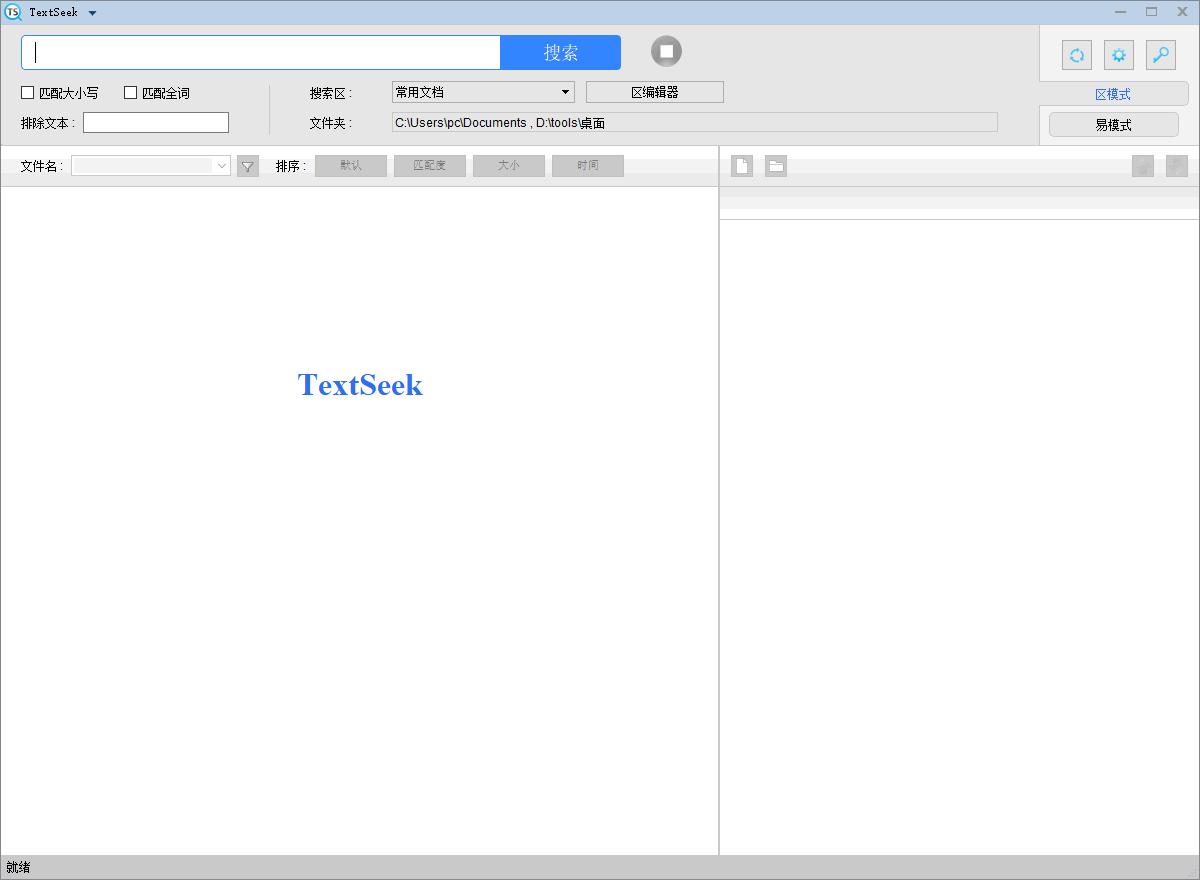Click the open file document icon
1200x880 pixels.
tap(742, 166)
